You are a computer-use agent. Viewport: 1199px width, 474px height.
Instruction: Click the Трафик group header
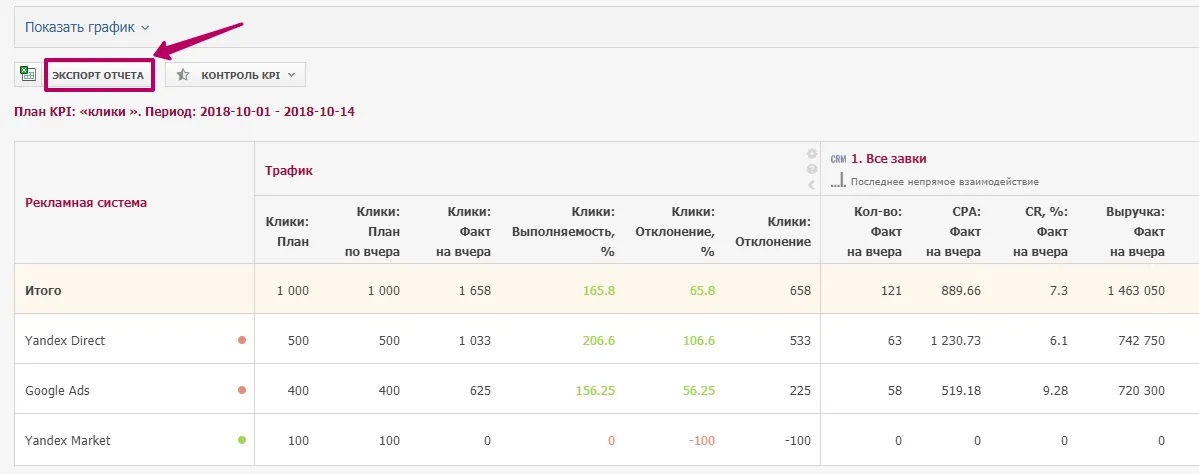[x=289, y=171]
